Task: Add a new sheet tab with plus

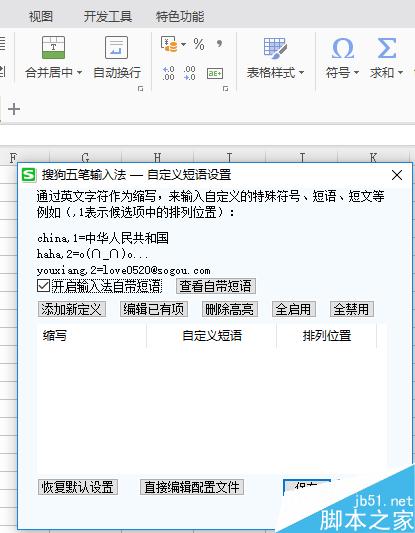Action: pyautogui.click(x=14, y=109)
